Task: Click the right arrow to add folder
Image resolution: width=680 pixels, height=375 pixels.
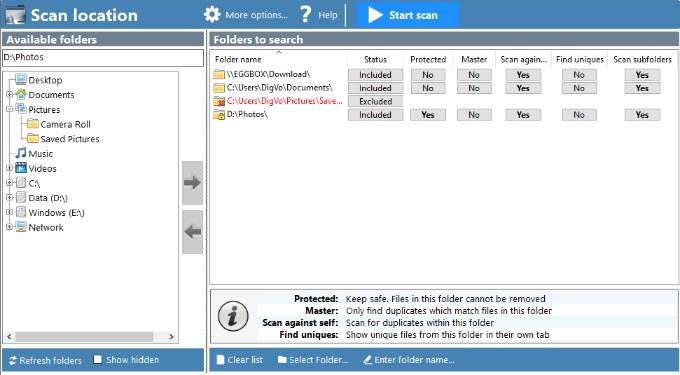Action: 192,183
